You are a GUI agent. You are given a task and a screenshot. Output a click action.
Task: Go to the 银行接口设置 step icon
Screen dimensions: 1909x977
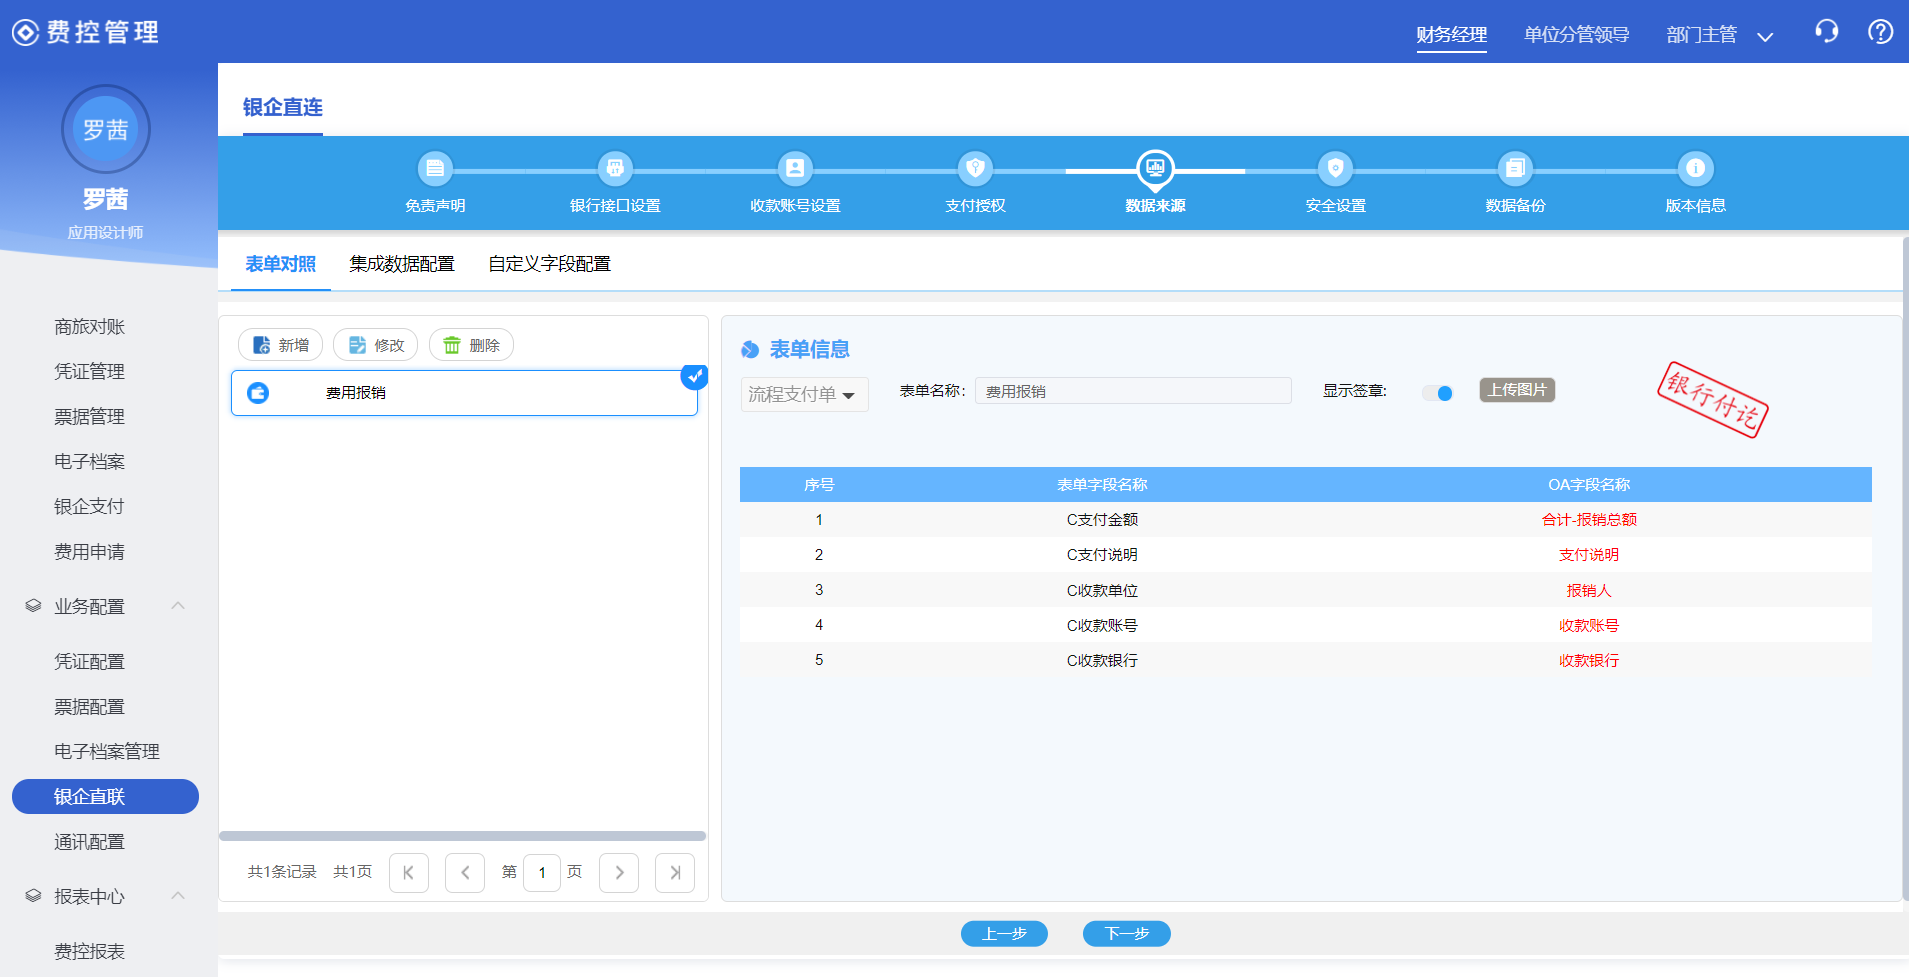(615, 168)
